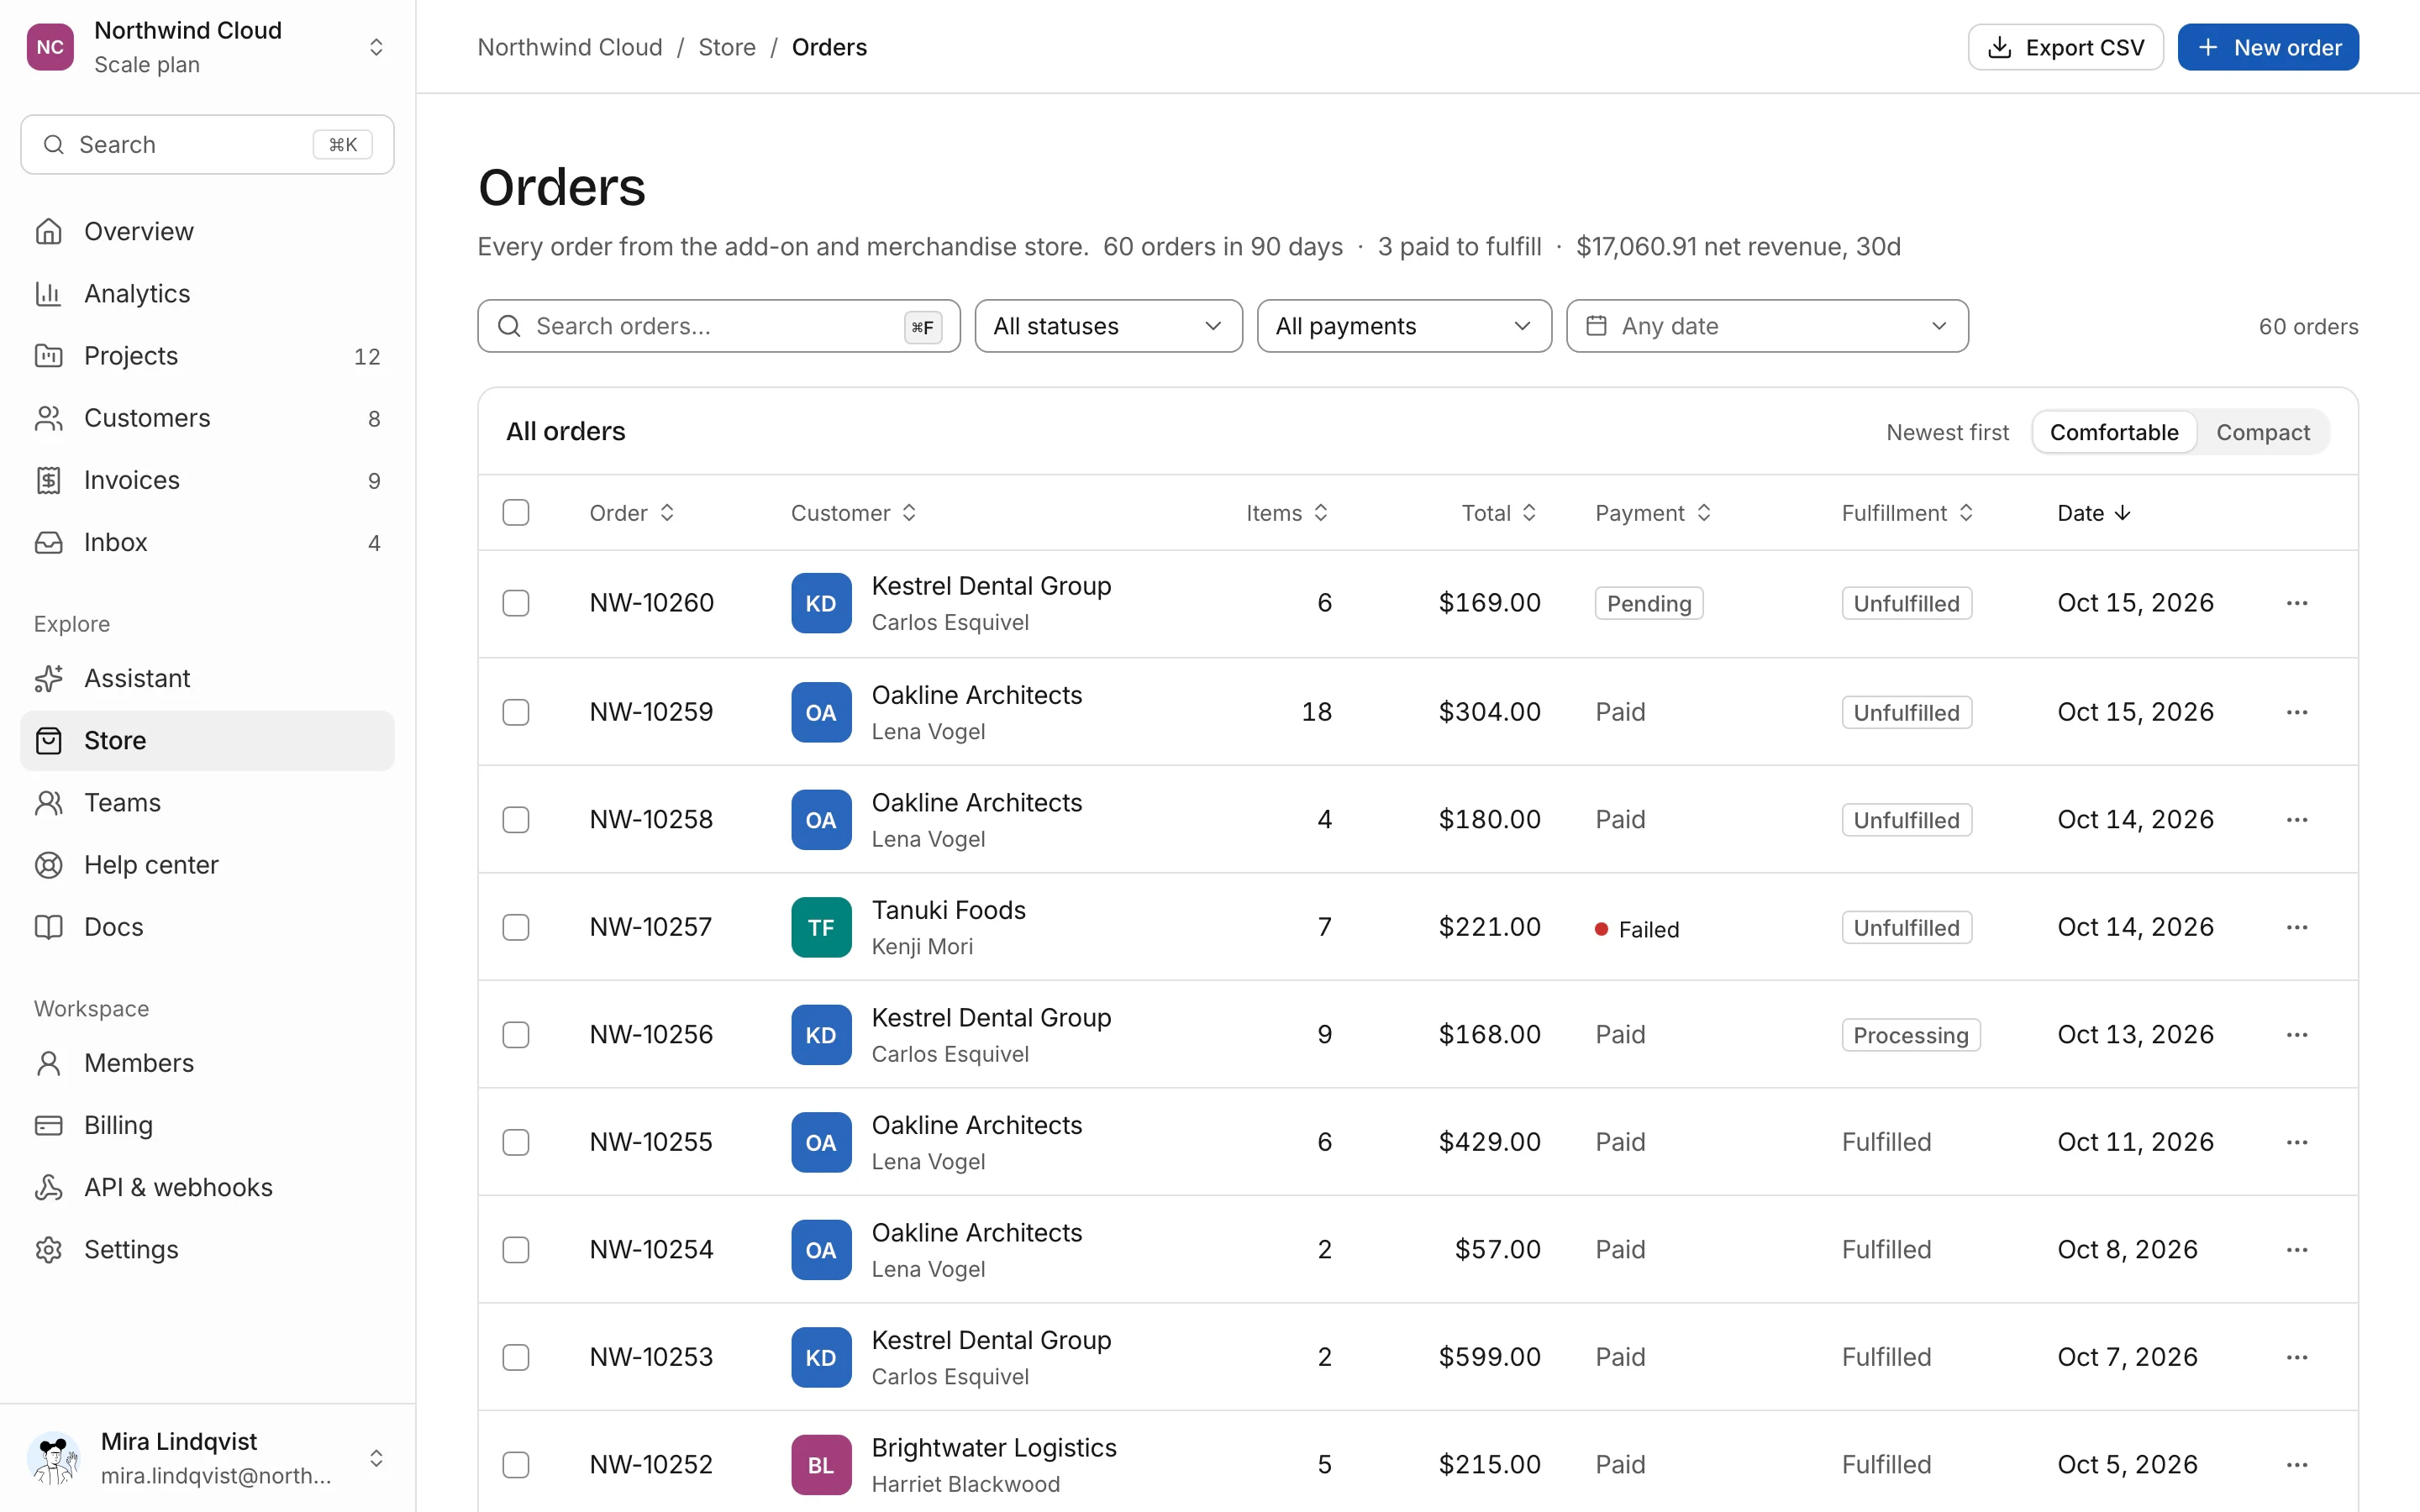Image resolution: width=2420 pixels, height=1512 pixels.
Task: Click the KD avatar for NW-10256
Action: [821, 1035]
